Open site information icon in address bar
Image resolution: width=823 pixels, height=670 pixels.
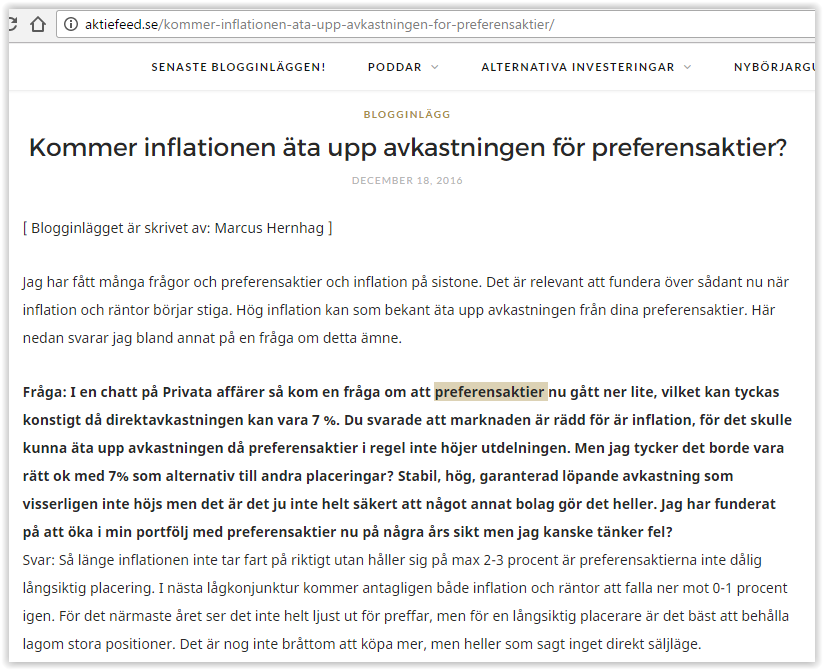click(x=72, y=24)
